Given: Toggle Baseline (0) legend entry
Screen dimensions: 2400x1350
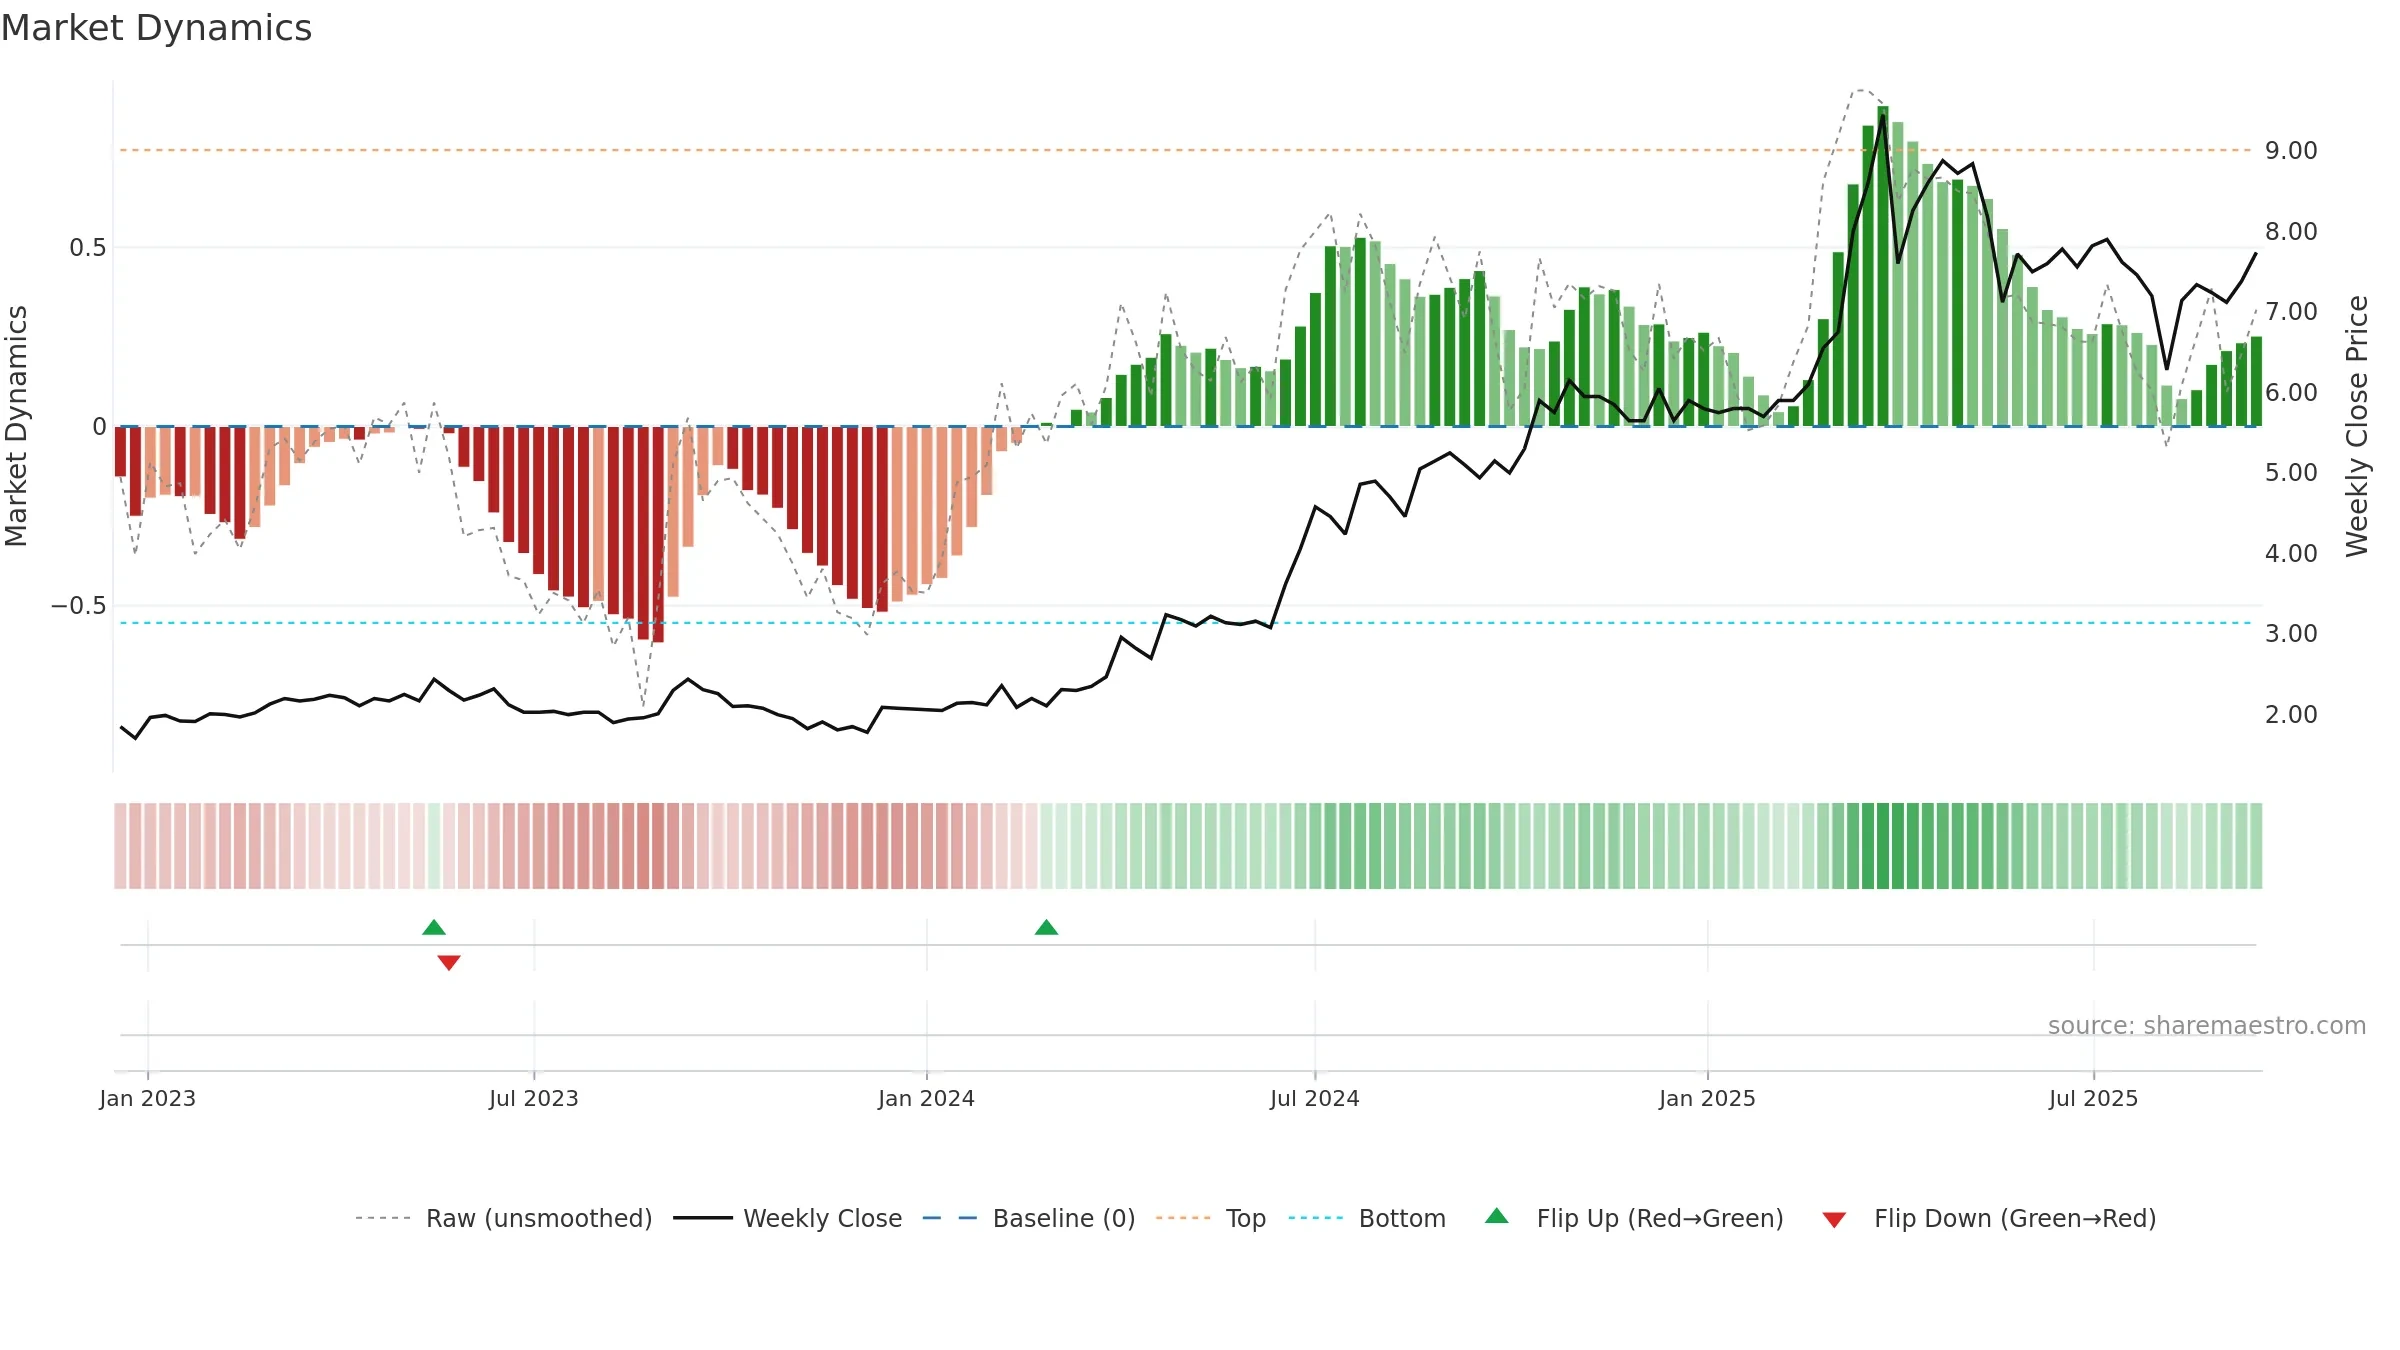Looking at the screenshot, I should point(1028,1218).
